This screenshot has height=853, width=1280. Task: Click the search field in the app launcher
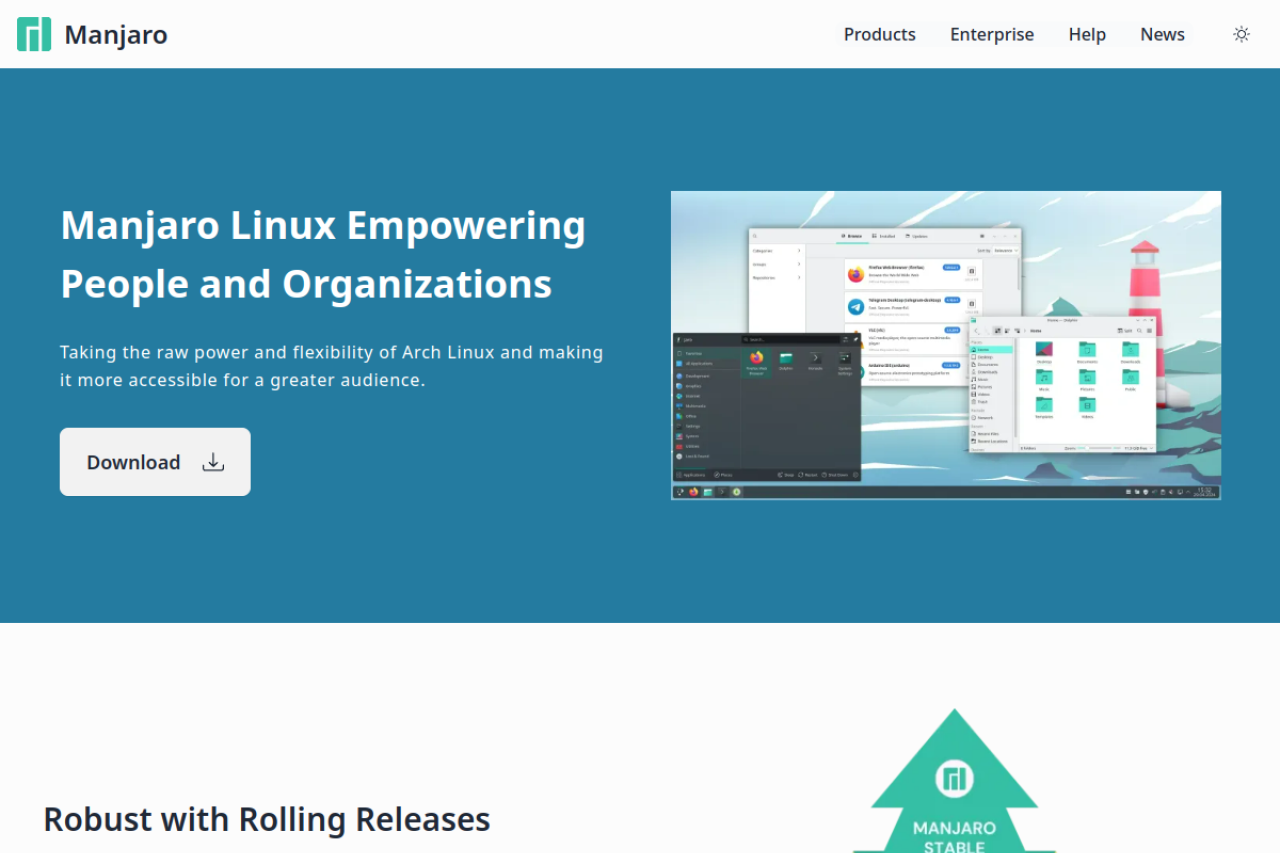click(x=791, y=340)
